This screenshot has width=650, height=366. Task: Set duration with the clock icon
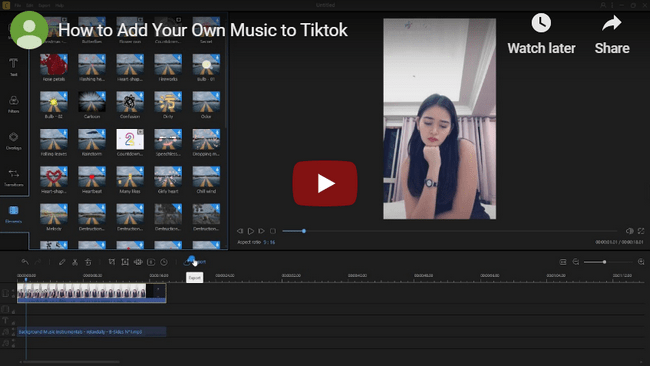point(164,262)
